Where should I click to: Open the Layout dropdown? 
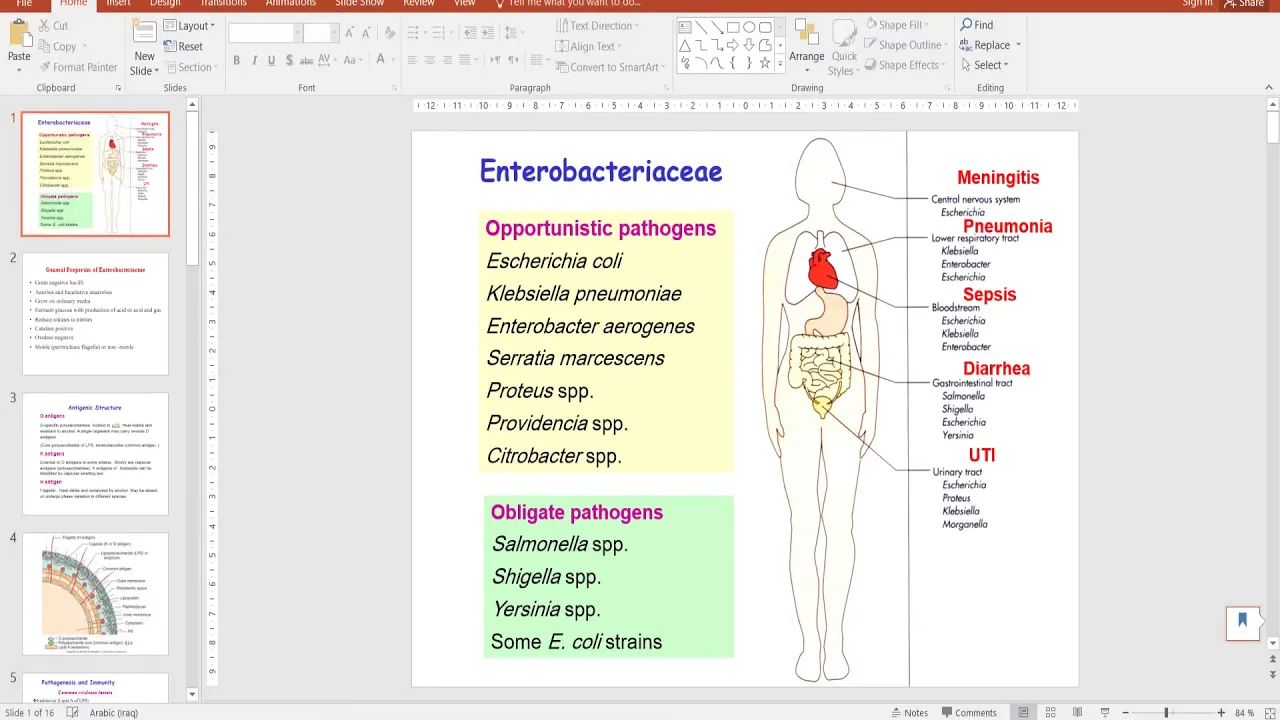pos(189,26)
